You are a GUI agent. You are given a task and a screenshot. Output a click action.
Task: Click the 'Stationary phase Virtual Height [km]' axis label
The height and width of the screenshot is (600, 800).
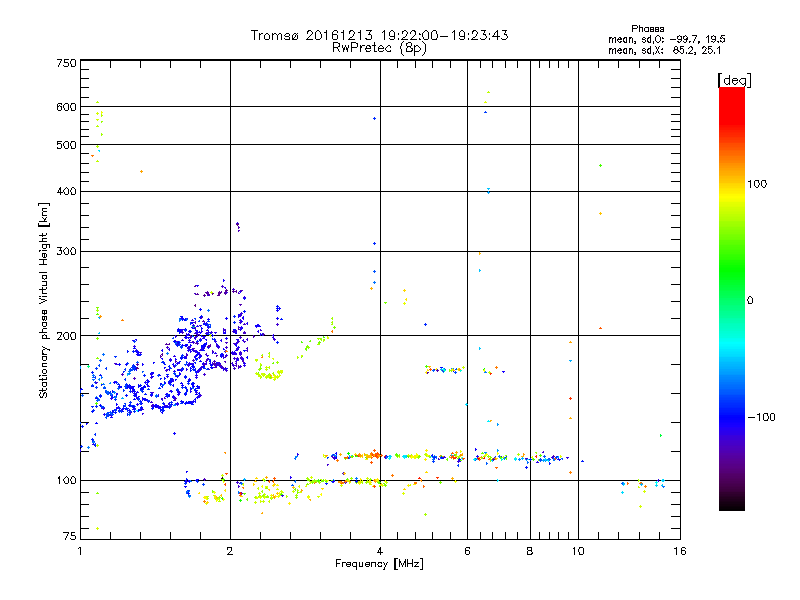pos(44,300)
